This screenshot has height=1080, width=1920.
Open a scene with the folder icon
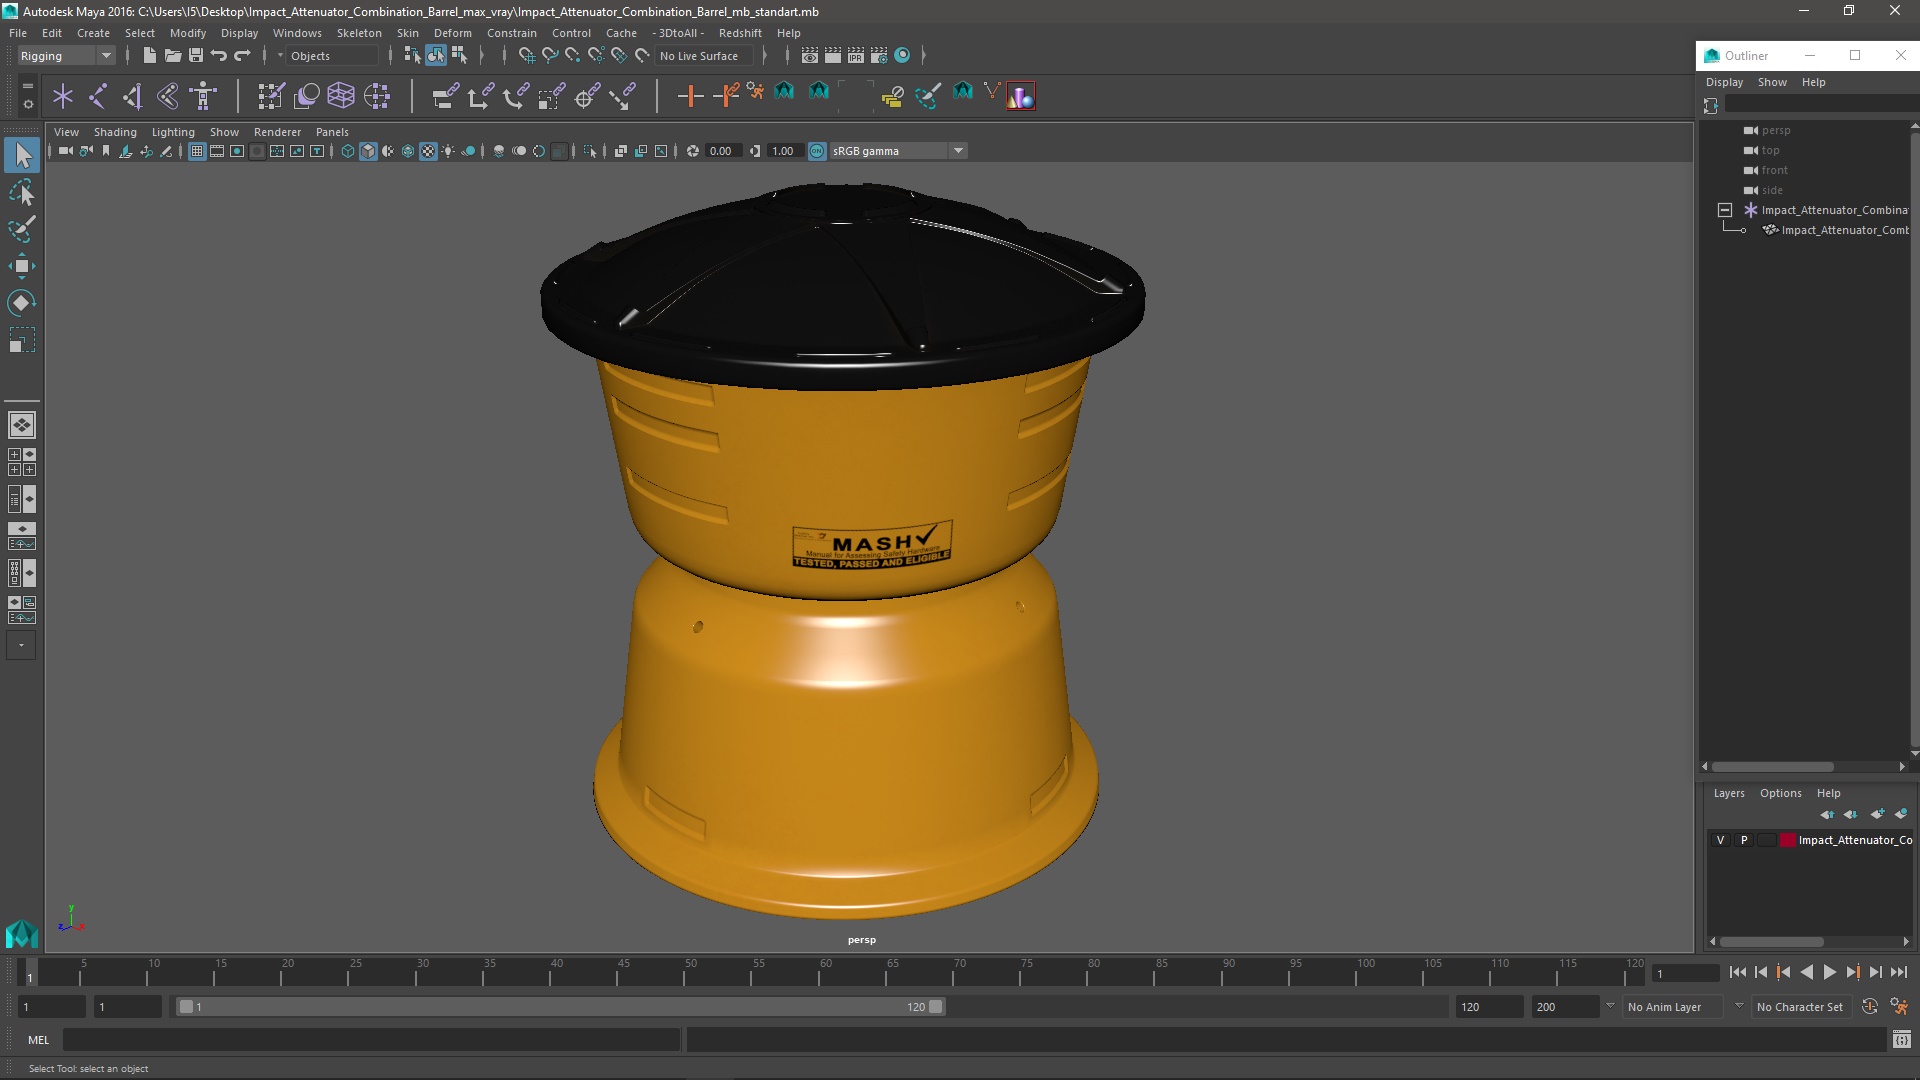173,56
